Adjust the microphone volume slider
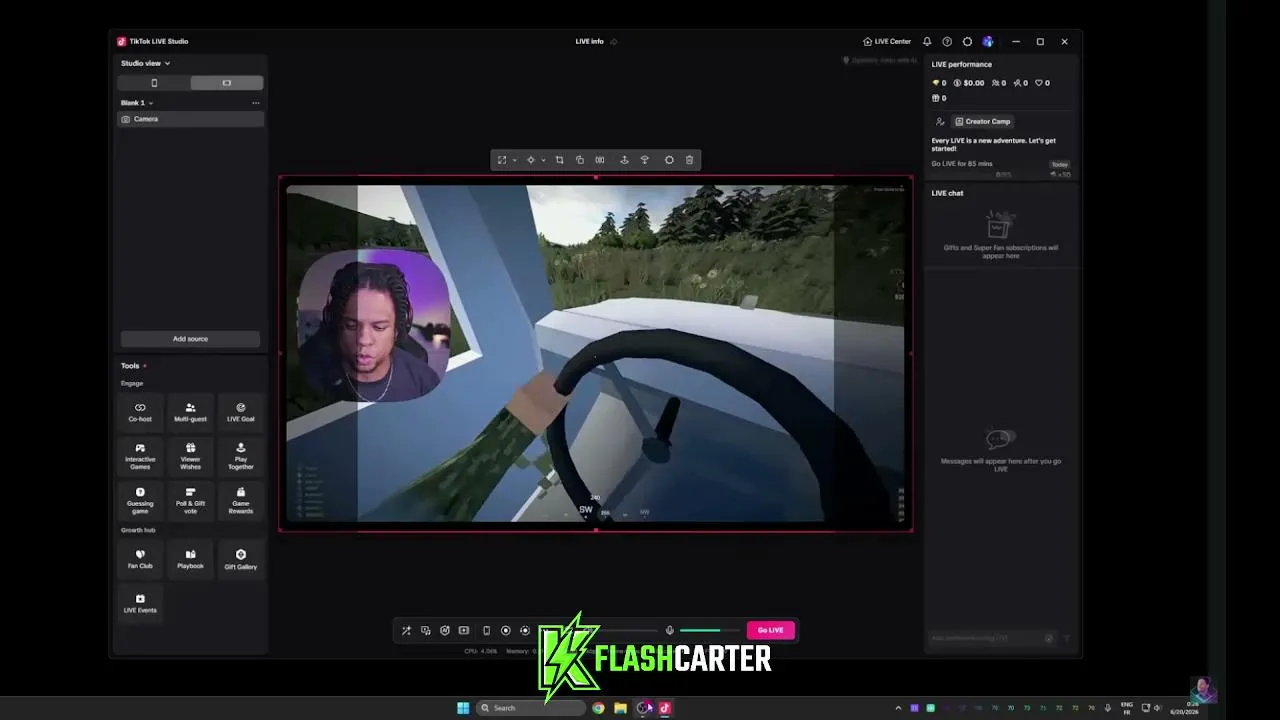This screenshot has height=720, width=1280. (708, 630)
